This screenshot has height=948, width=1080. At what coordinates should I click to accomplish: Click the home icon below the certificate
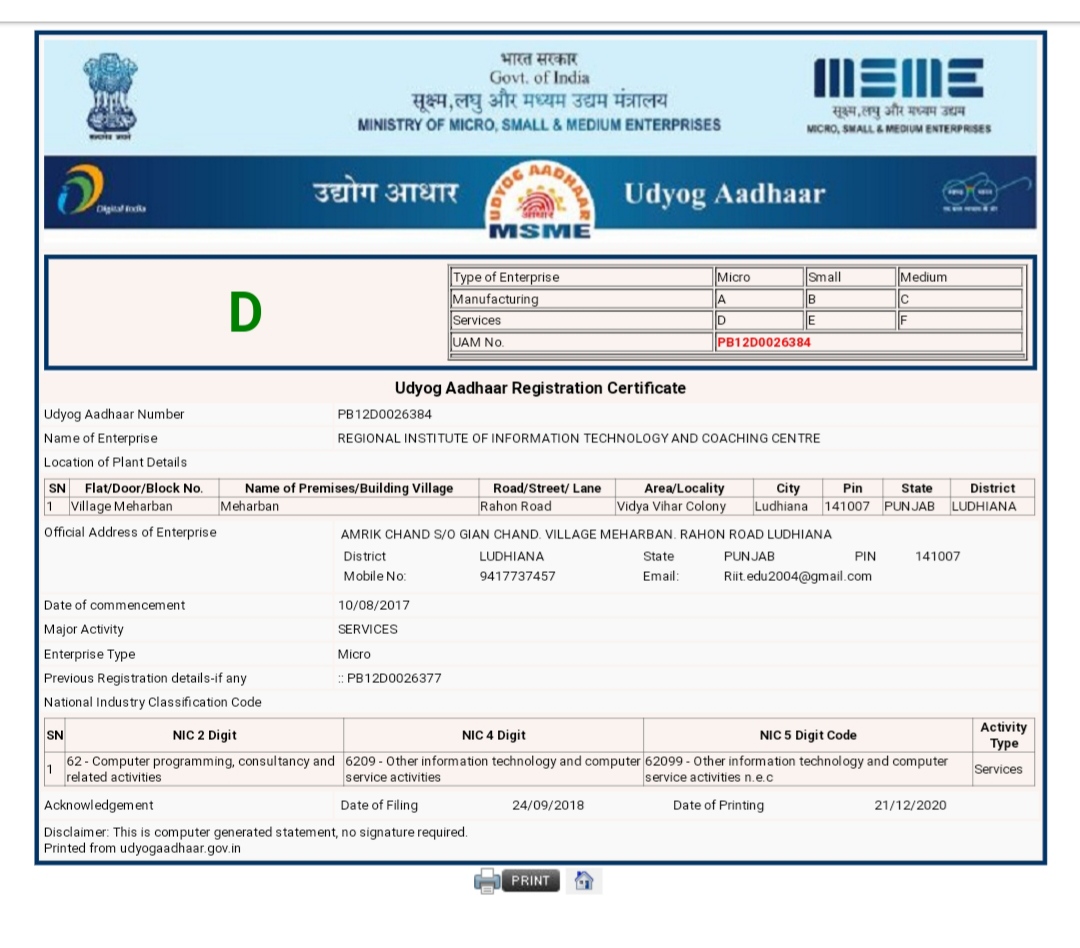584,881
